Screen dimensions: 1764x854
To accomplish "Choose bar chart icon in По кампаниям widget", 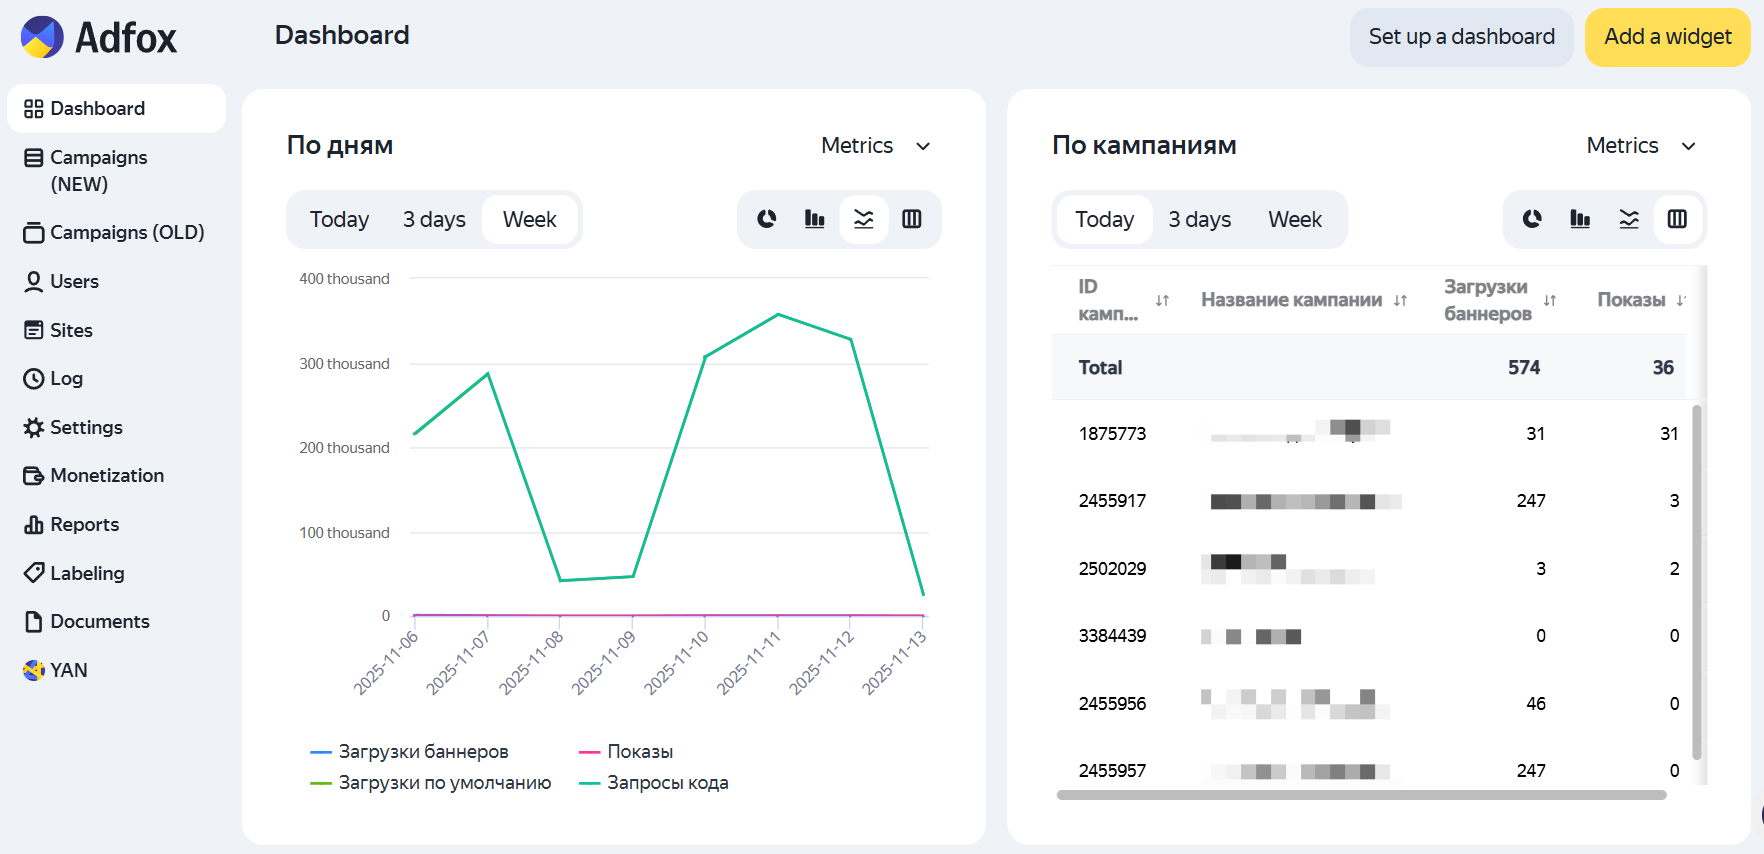I will point(1580,219).
